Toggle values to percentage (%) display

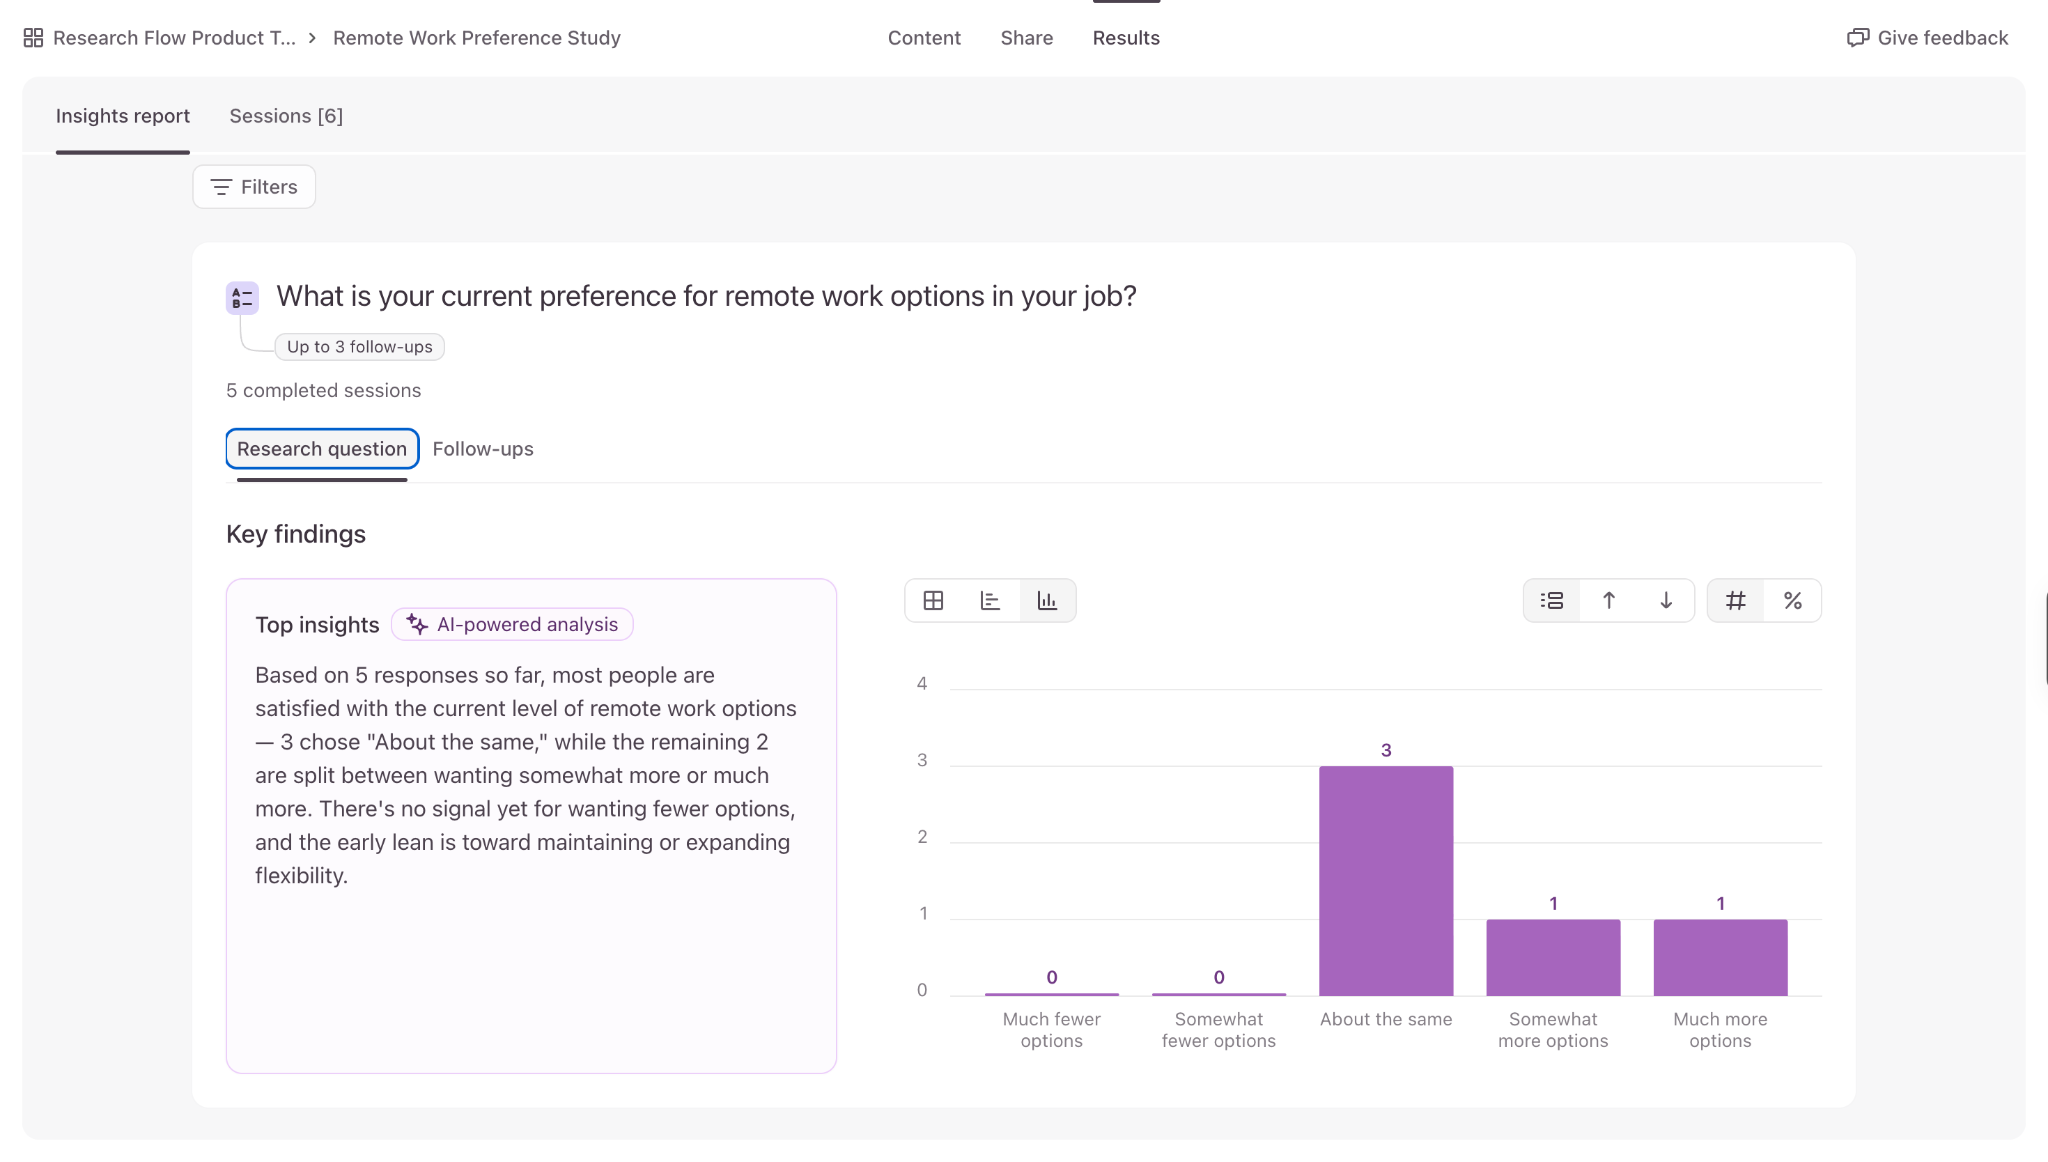pos(1793,601)
